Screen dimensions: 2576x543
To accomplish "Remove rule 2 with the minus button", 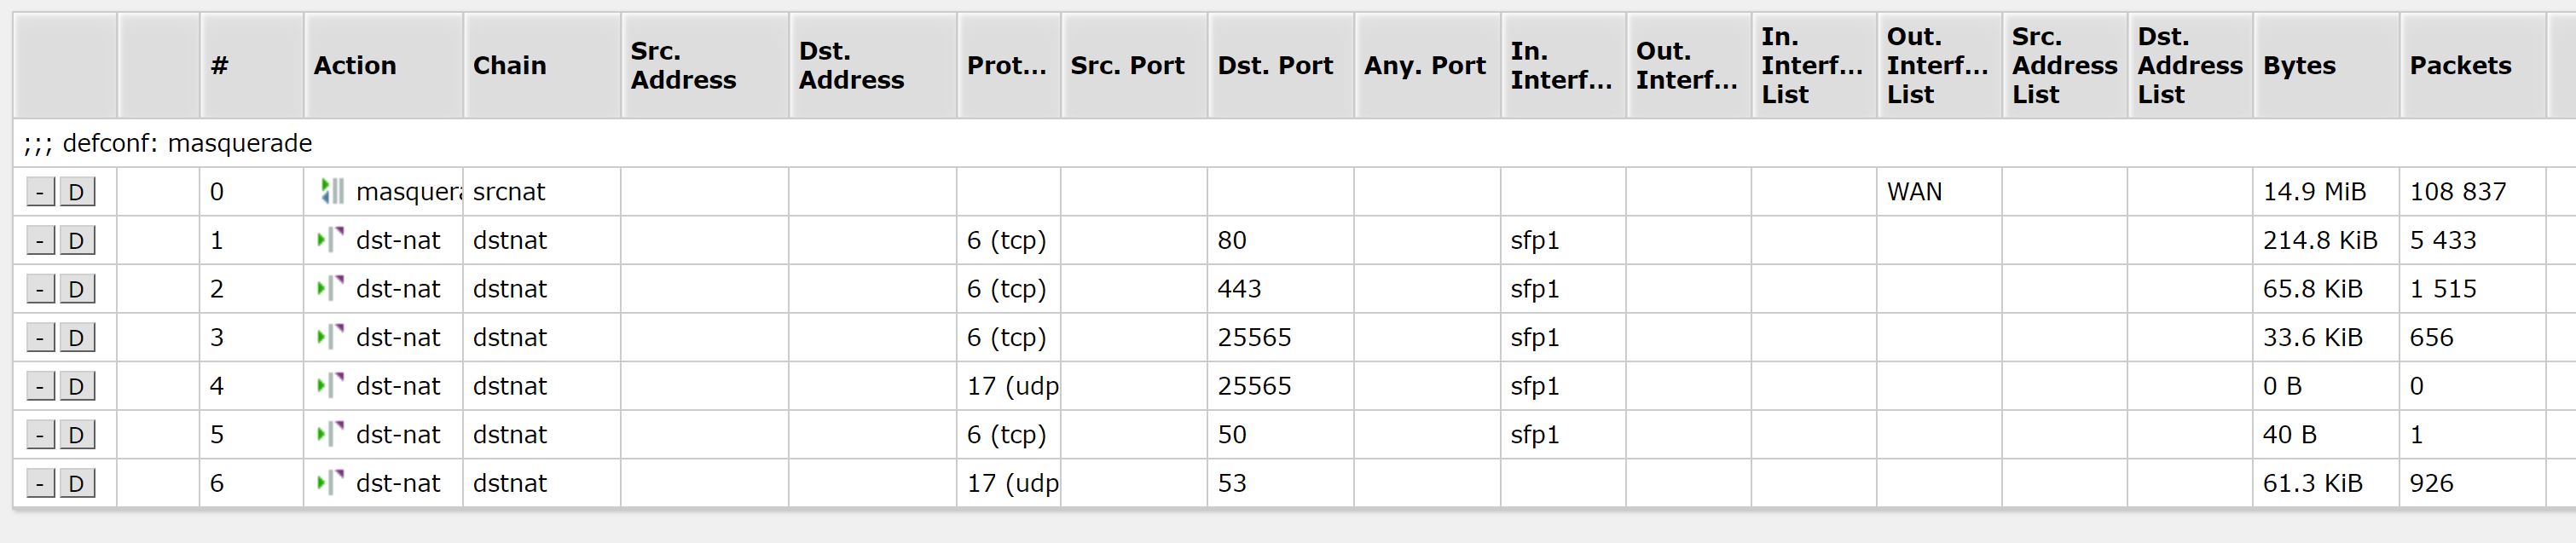I will [40, 289].
